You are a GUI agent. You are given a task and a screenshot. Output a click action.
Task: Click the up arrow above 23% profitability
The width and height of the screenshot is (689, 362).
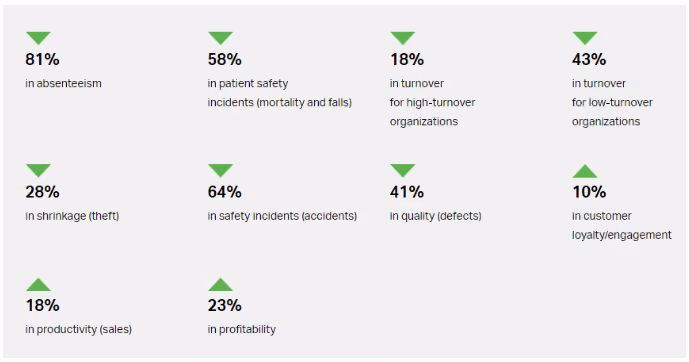coord(221,284)
